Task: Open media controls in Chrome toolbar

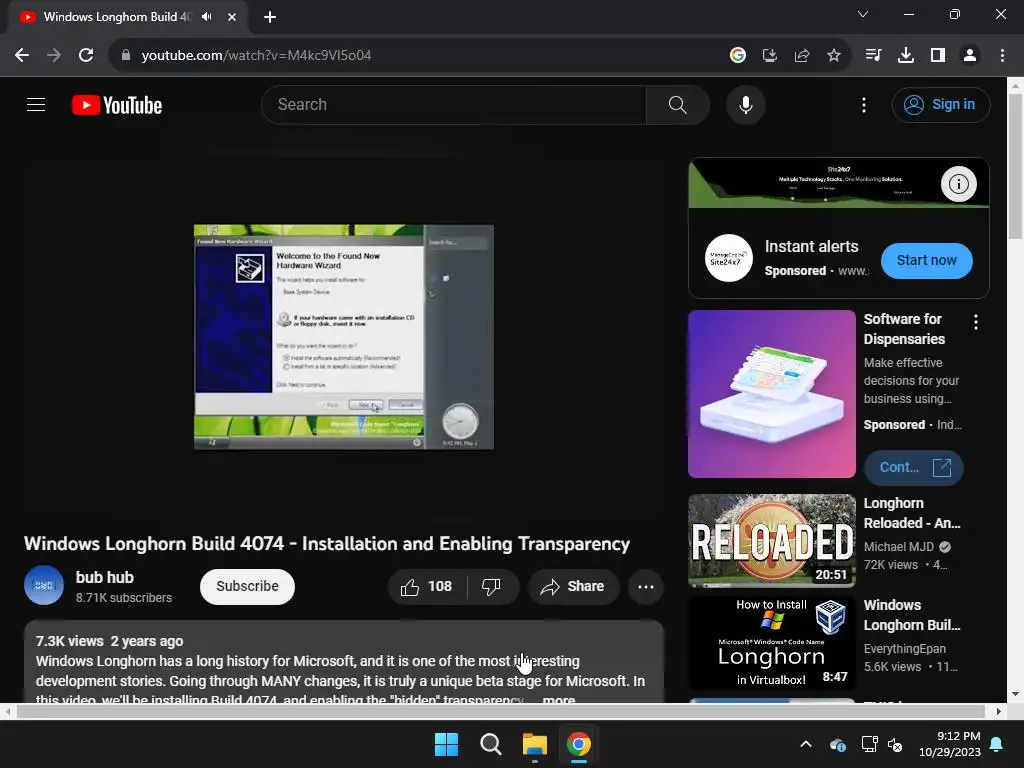Action: point(873,56)
